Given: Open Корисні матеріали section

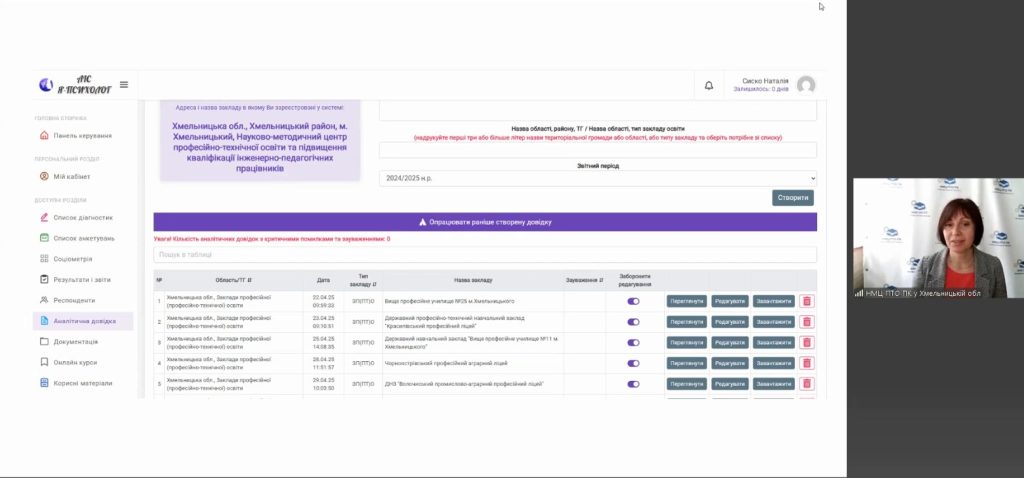Looking at the screenshot, I should [x=82, y=383].
